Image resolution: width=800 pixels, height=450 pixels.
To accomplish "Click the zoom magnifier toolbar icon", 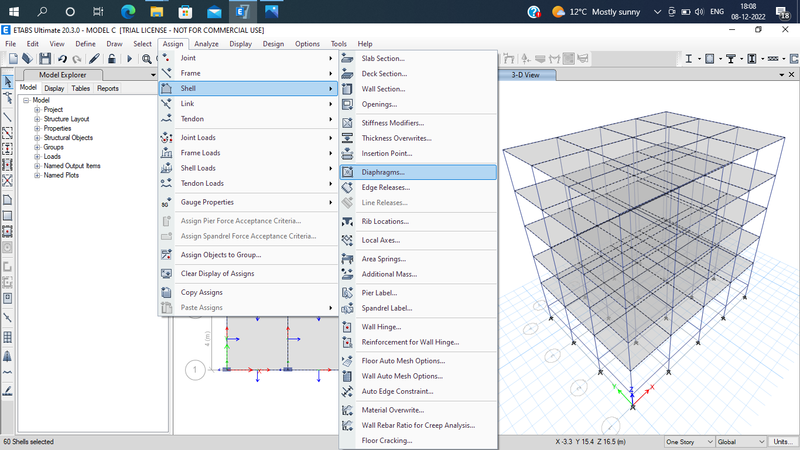I will click(146, 59).
